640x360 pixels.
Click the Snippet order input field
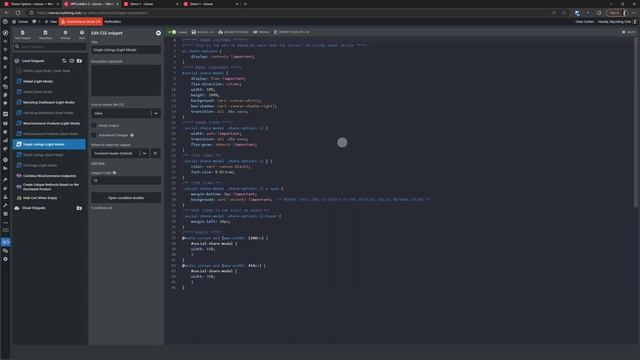(x=126, y=180)
